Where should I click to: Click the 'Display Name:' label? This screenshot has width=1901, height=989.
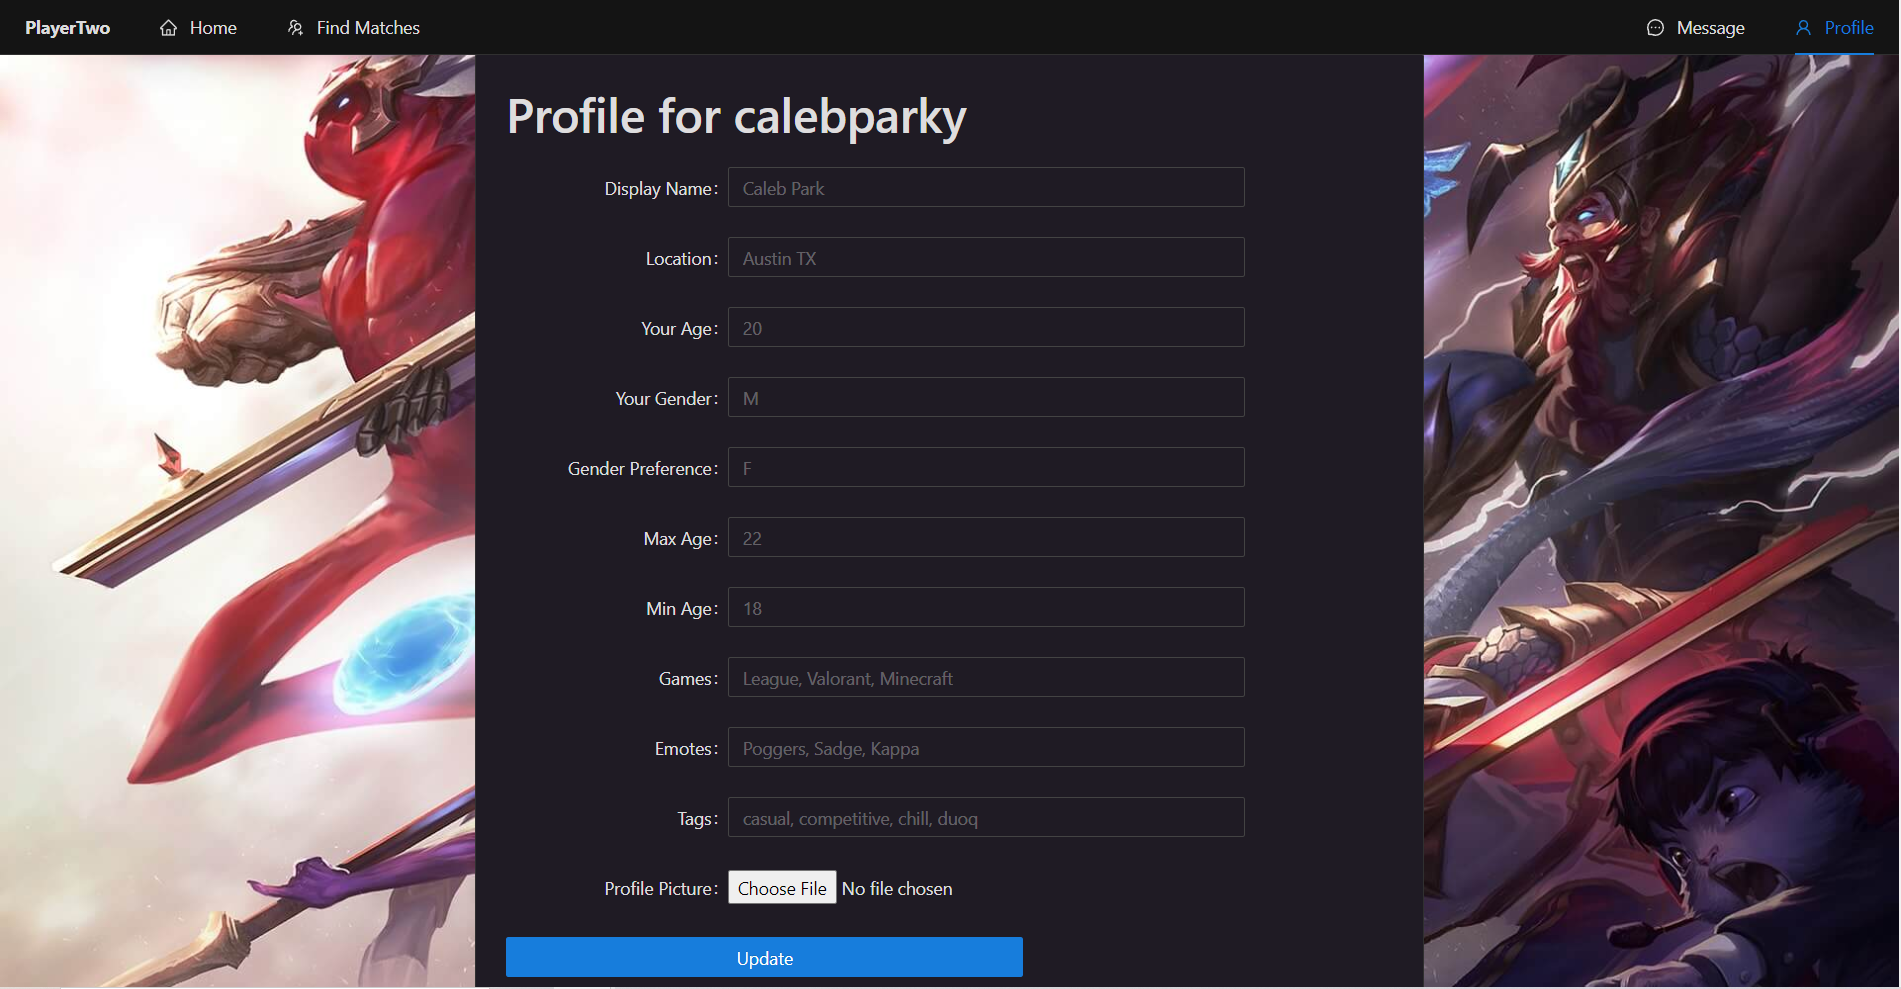coord(661,189)
